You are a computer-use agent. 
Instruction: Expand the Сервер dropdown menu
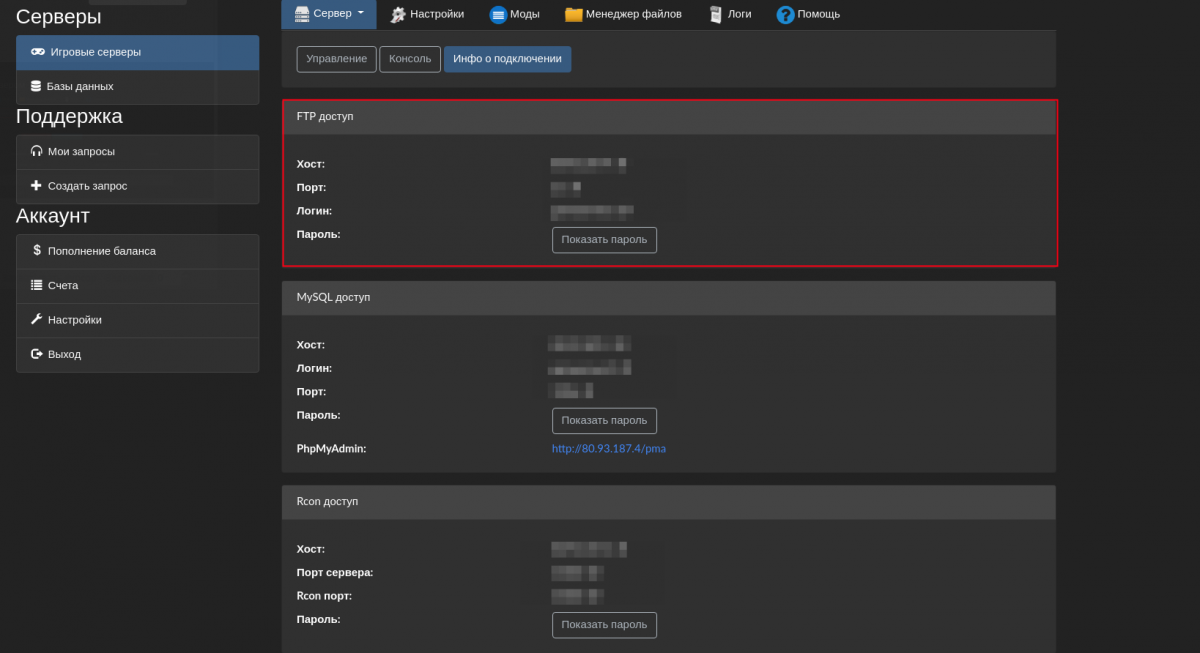pos(329,14)
